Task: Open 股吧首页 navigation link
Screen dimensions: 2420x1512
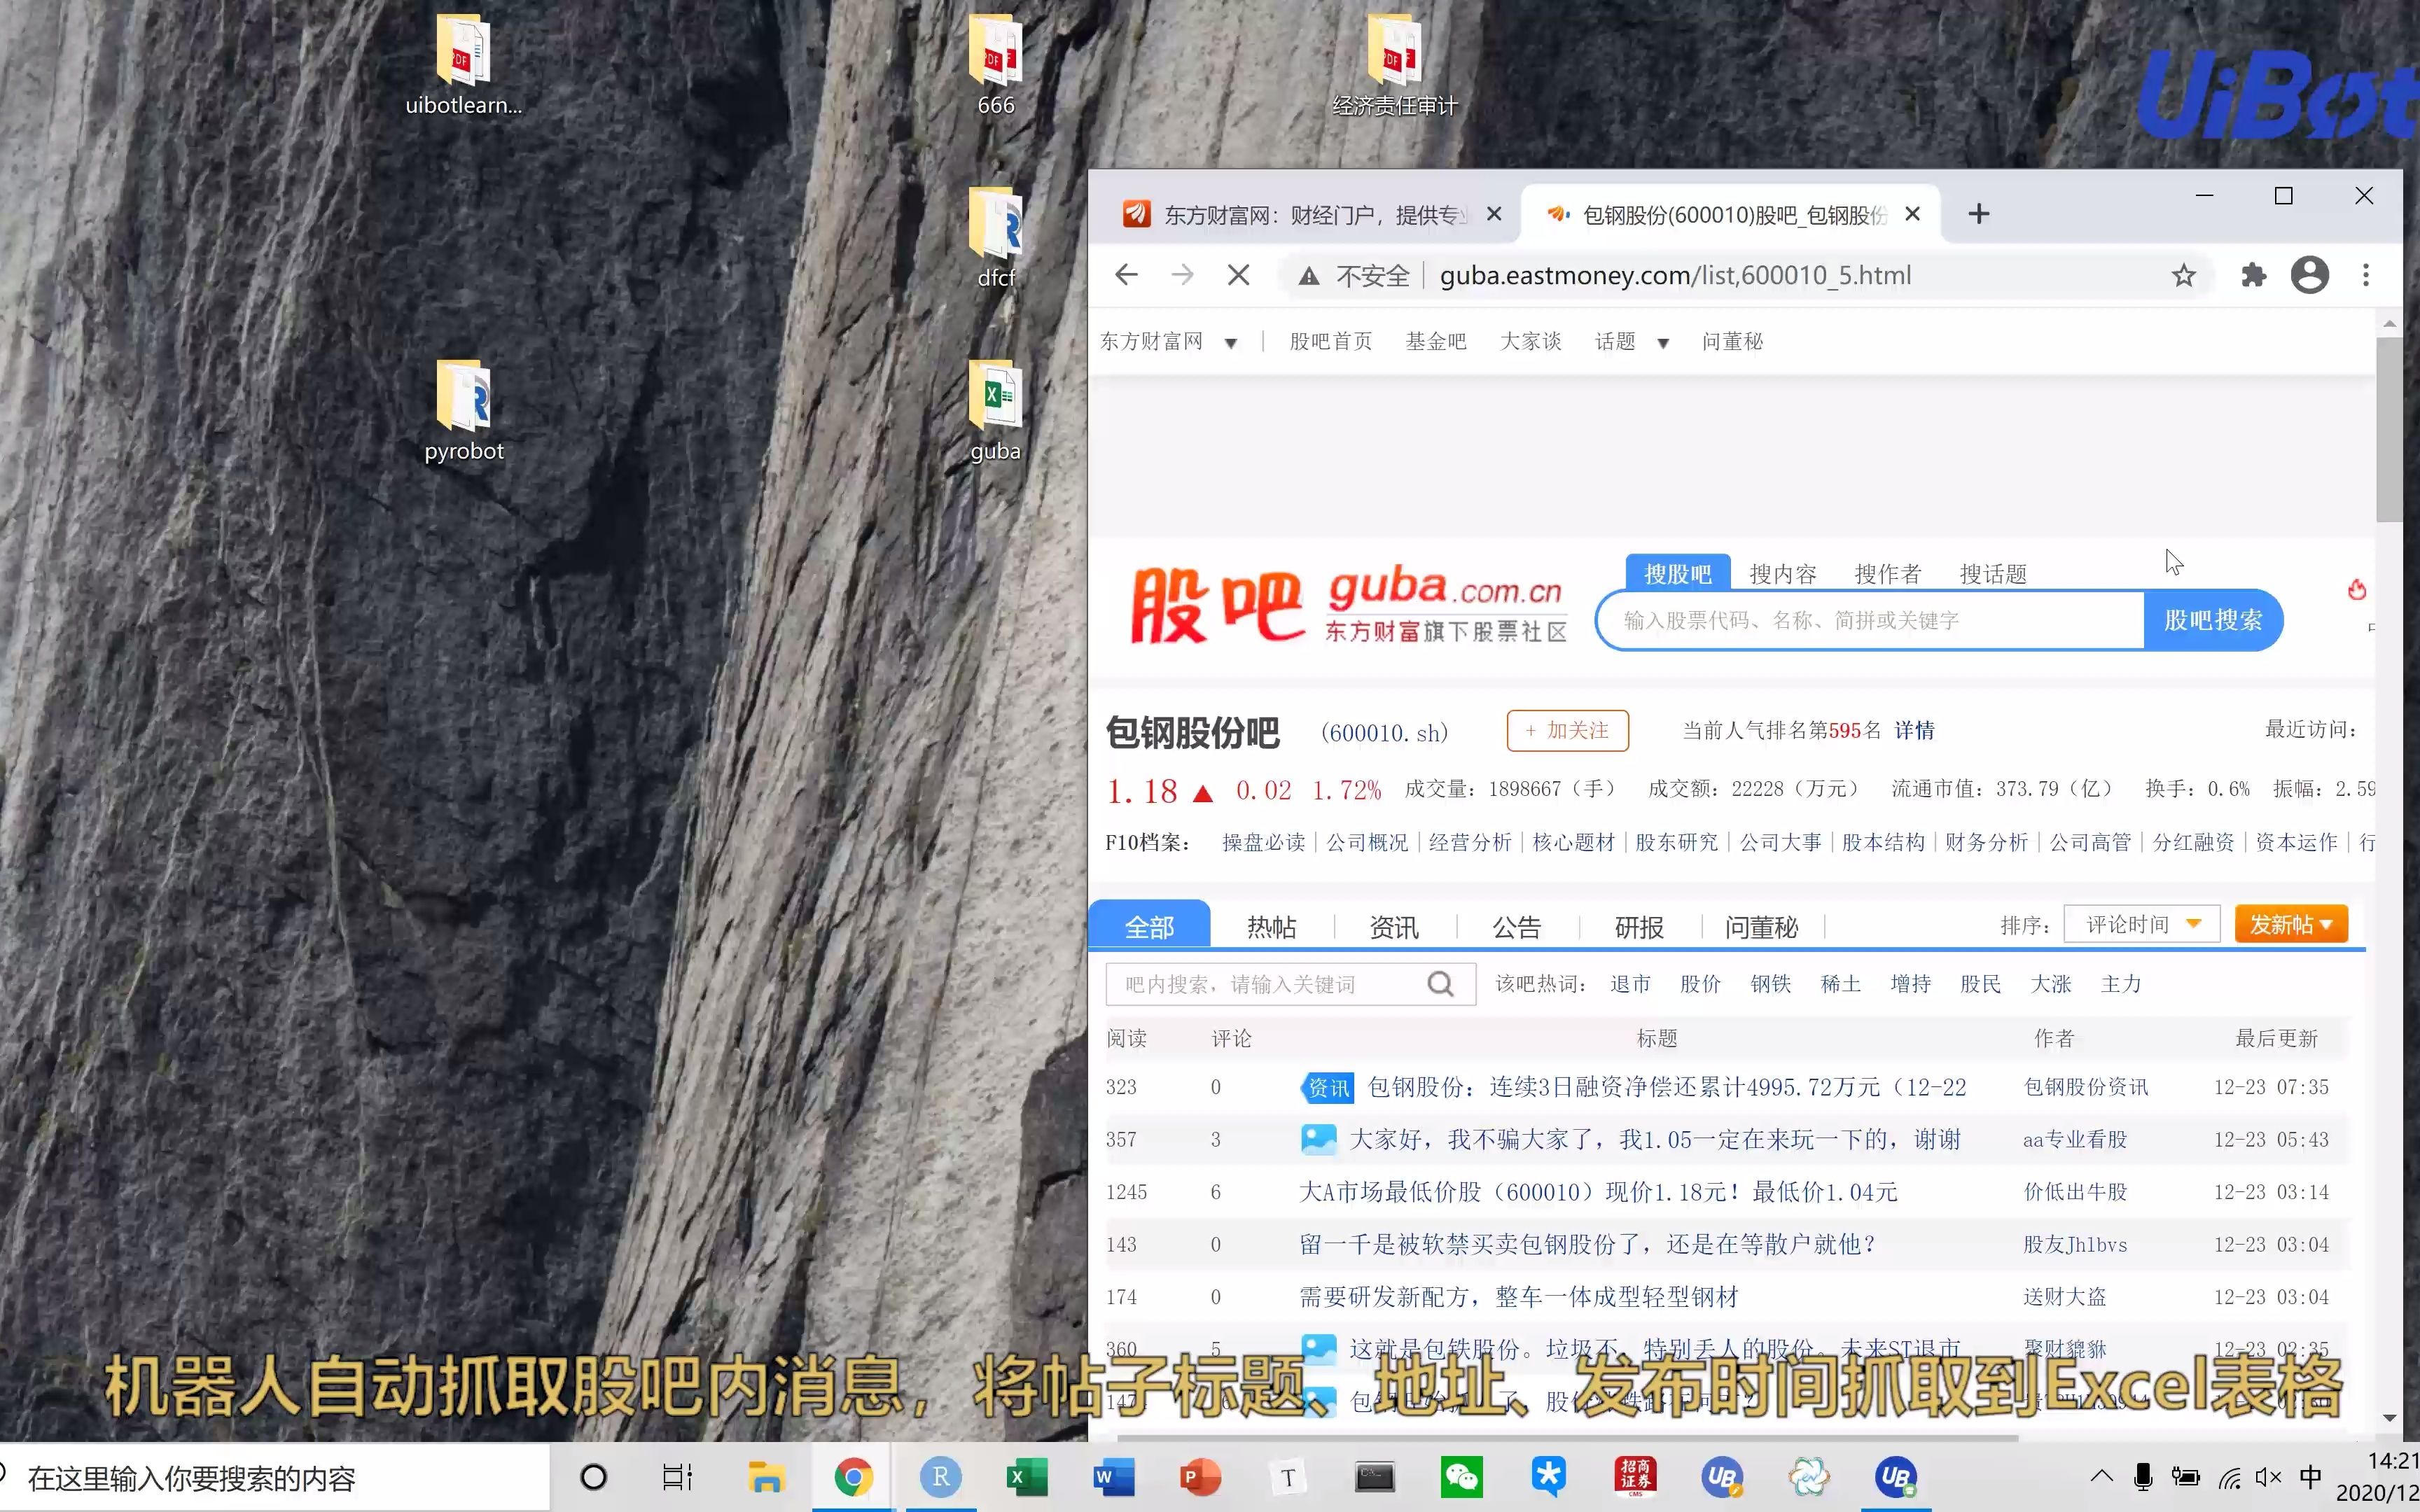Action: point(1330,342)
